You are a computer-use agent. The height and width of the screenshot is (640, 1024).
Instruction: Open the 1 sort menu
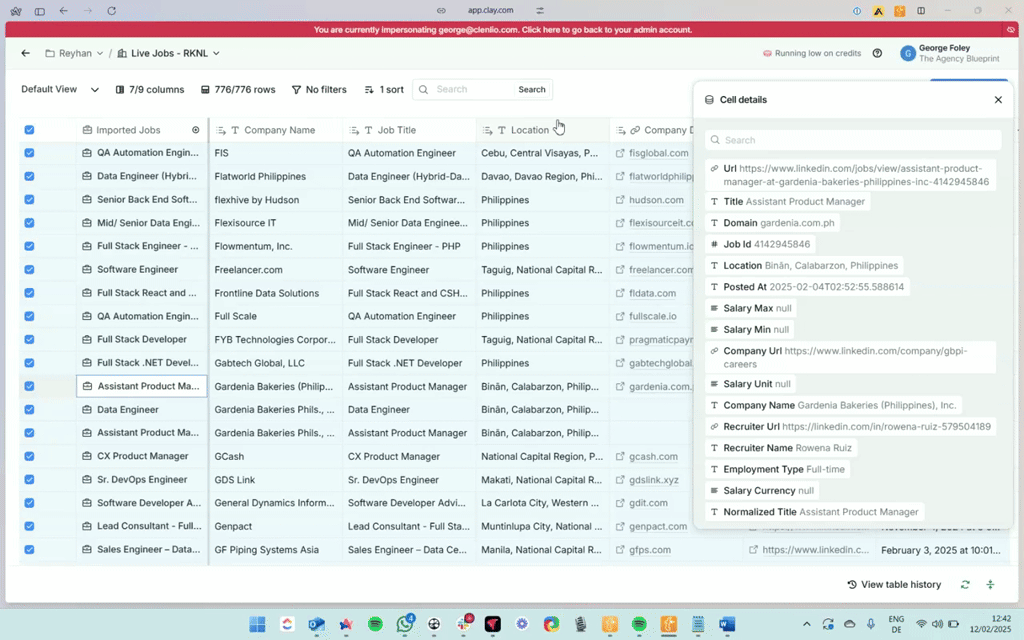click(384, 90)
